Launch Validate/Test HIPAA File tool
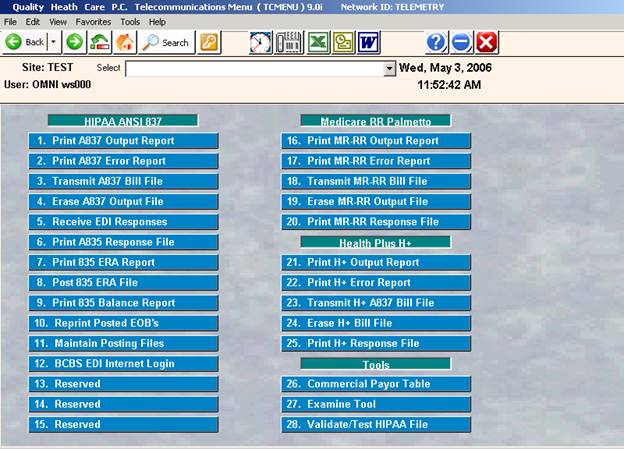Viewport: 624px width, 449px height. [375, 424]
